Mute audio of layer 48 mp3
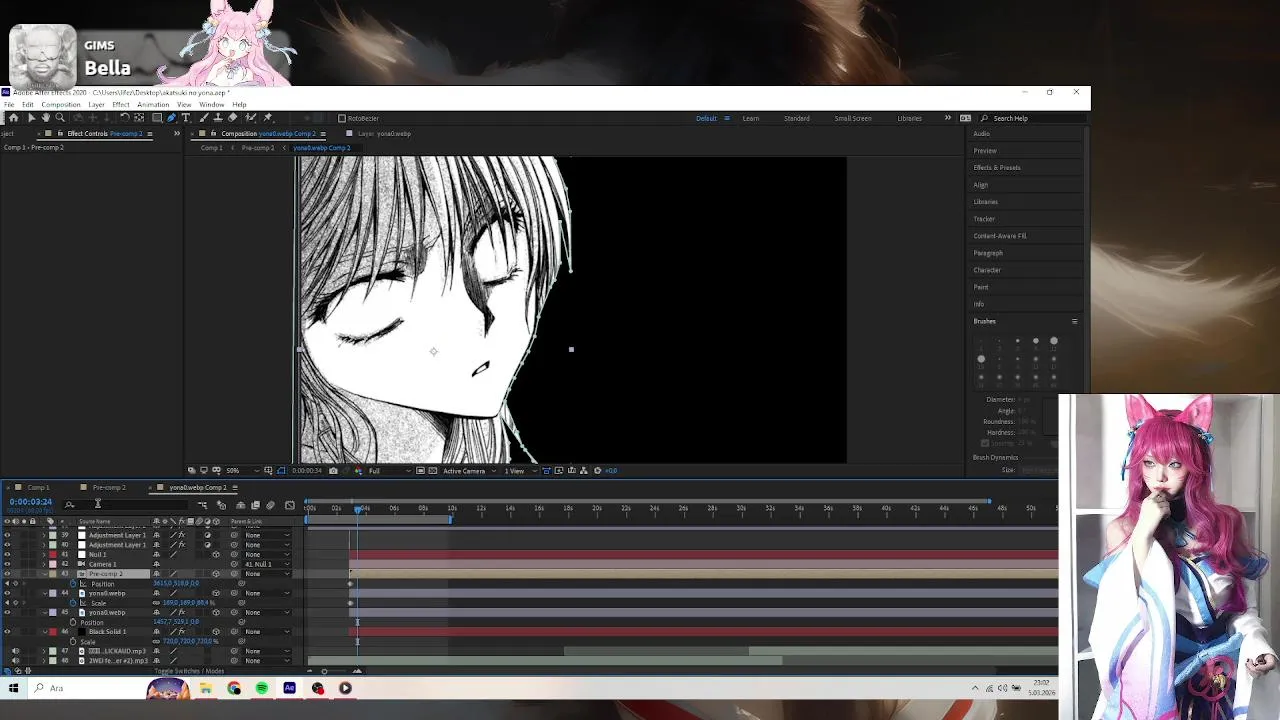The image size is (1280, 720). tap(15, 661)
